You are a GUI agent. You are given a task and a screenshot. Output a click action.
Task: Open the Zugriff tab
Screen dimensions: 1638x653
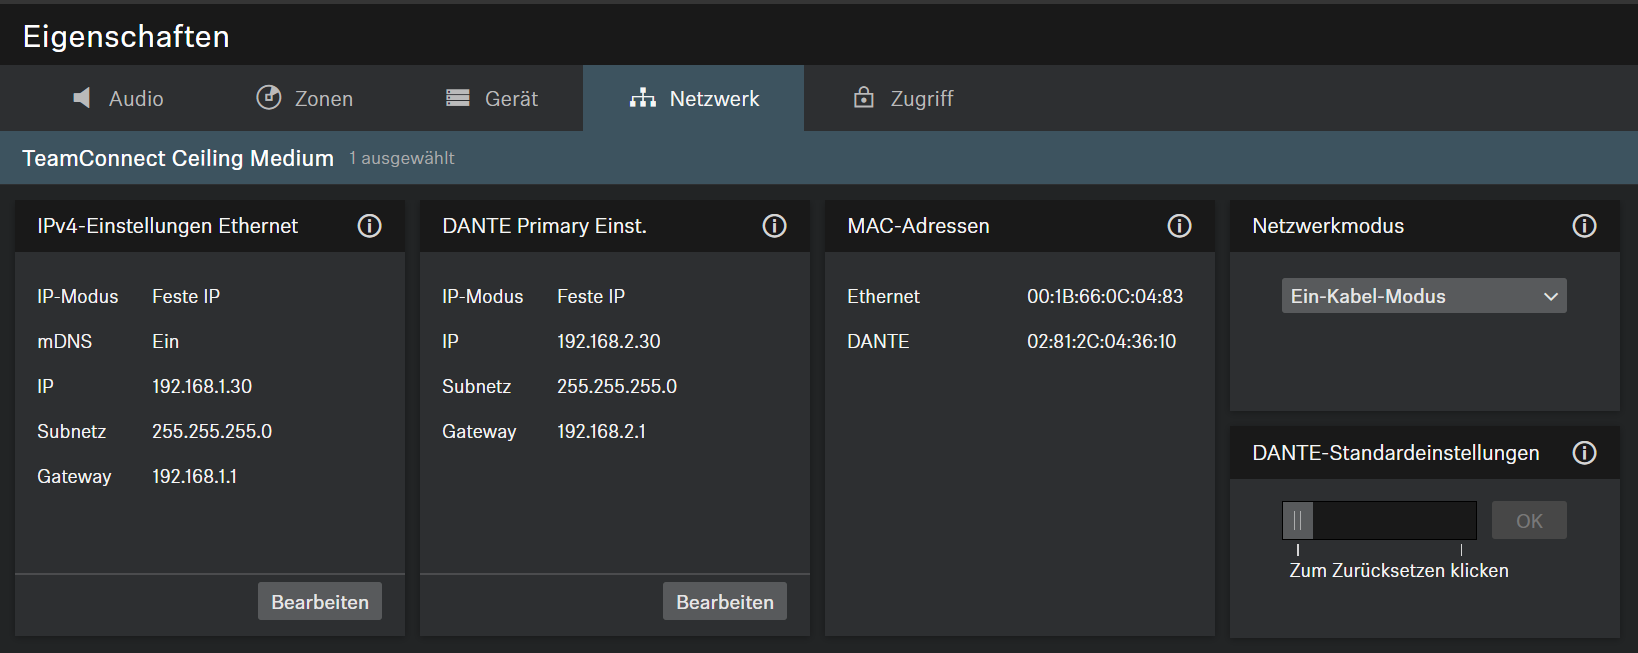903,98
